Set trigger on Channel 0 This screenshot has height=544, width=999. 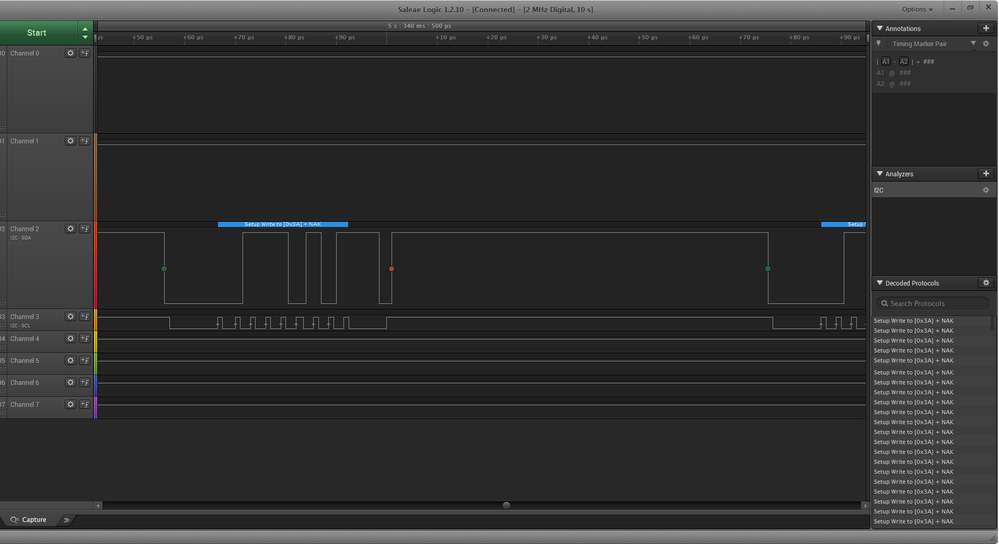pyautogui.click(x=85, y=54)
